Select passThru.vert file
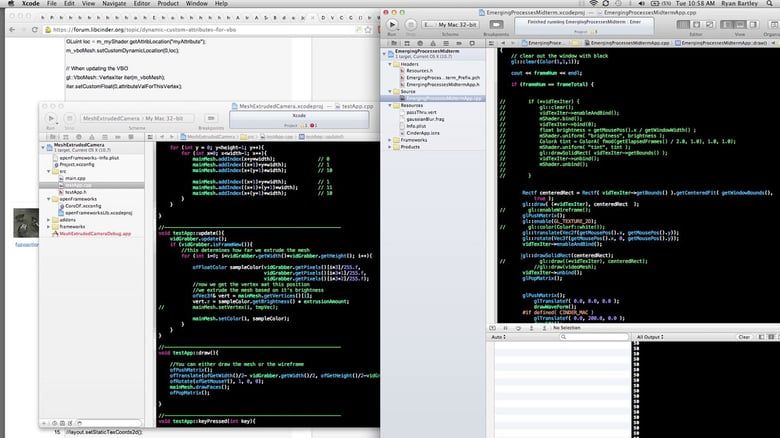Image resolution: width=780 pixels, height=438 pixels. (x=421, y=112)
